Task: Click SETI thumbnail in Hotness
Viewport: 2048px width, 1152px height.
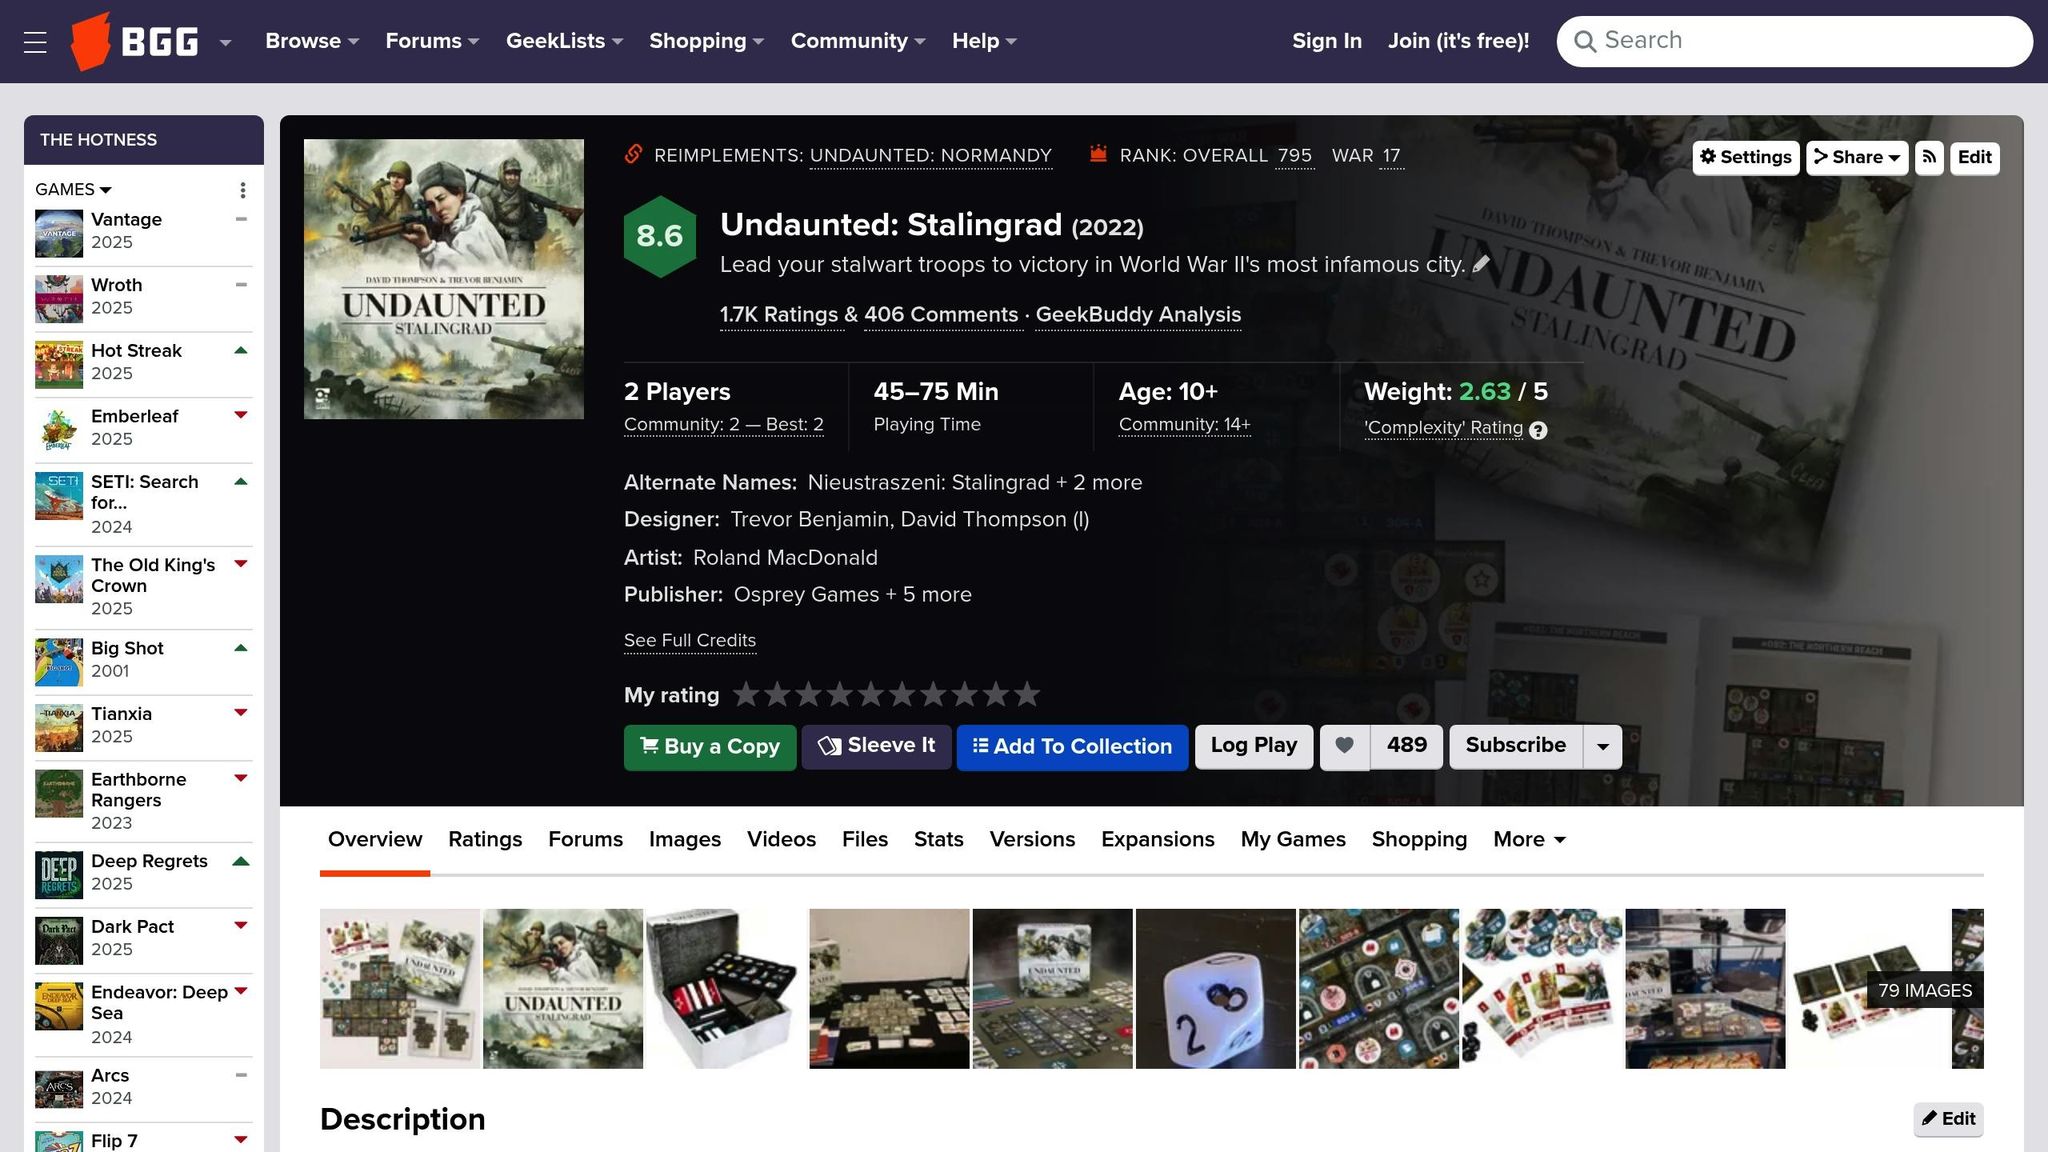Action: coord(59,496)
